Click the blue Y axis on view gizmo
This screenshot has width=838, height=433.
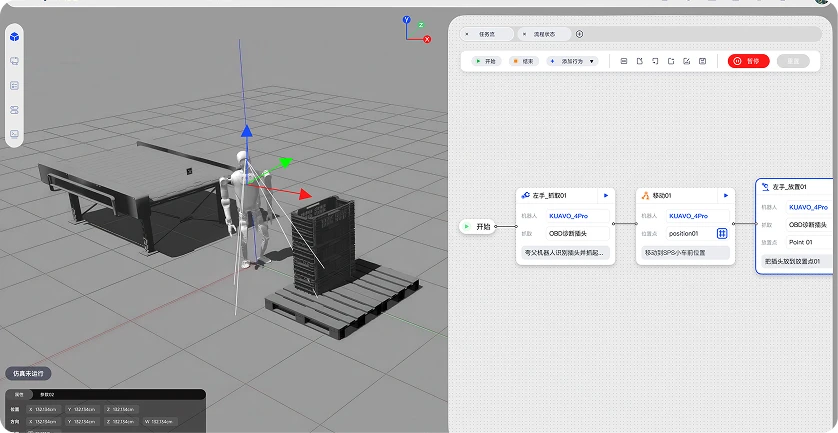[x=406, y=20]
